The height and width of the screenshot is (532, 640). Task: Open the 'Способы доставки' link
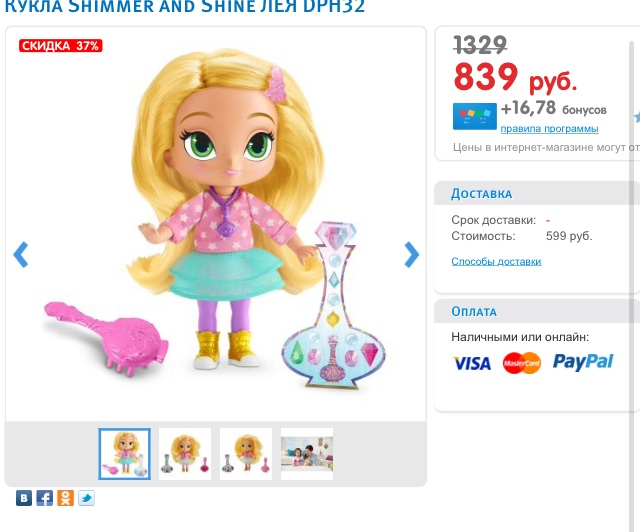[x=496, y=261]
